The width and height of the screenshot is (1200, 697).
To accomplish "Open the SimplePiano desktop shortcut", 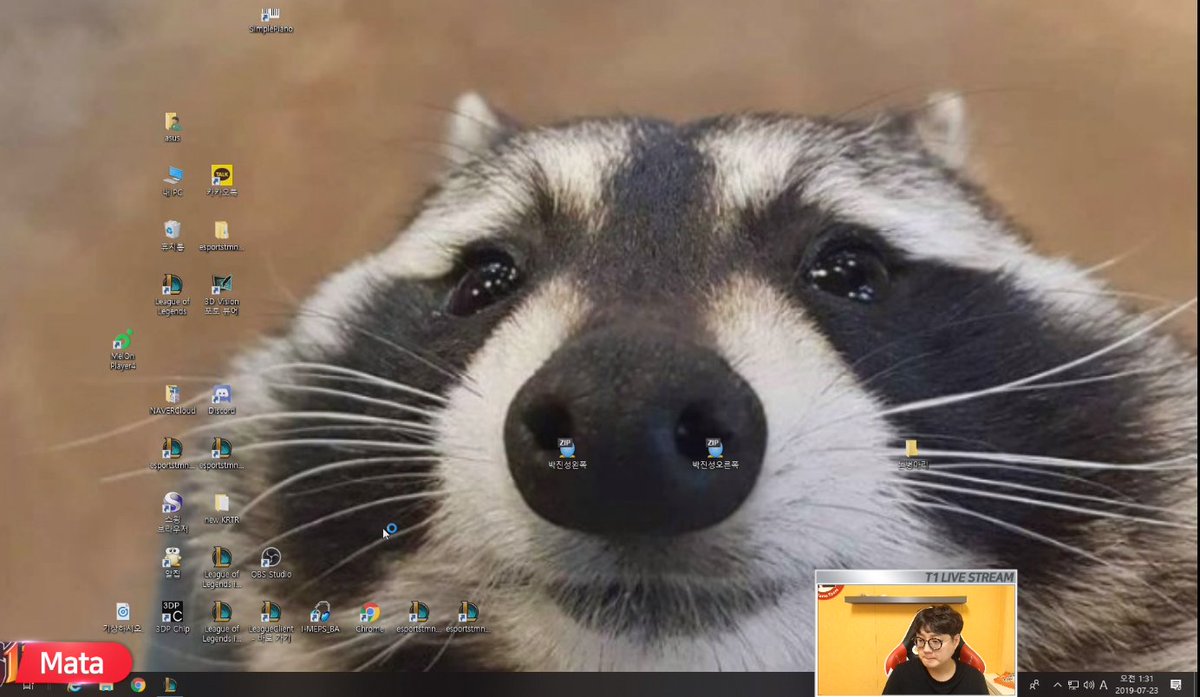I will [x=270, y=20].
